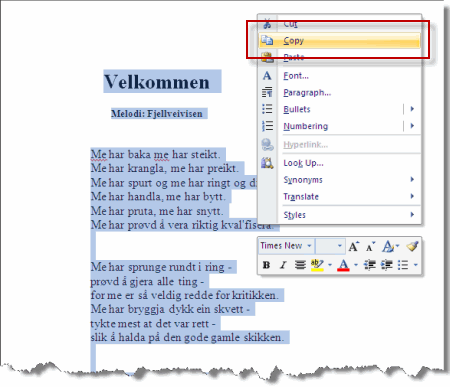Click the Cut scissors icon
Screen dimensions: 450x387
click(x=267, y=24)
